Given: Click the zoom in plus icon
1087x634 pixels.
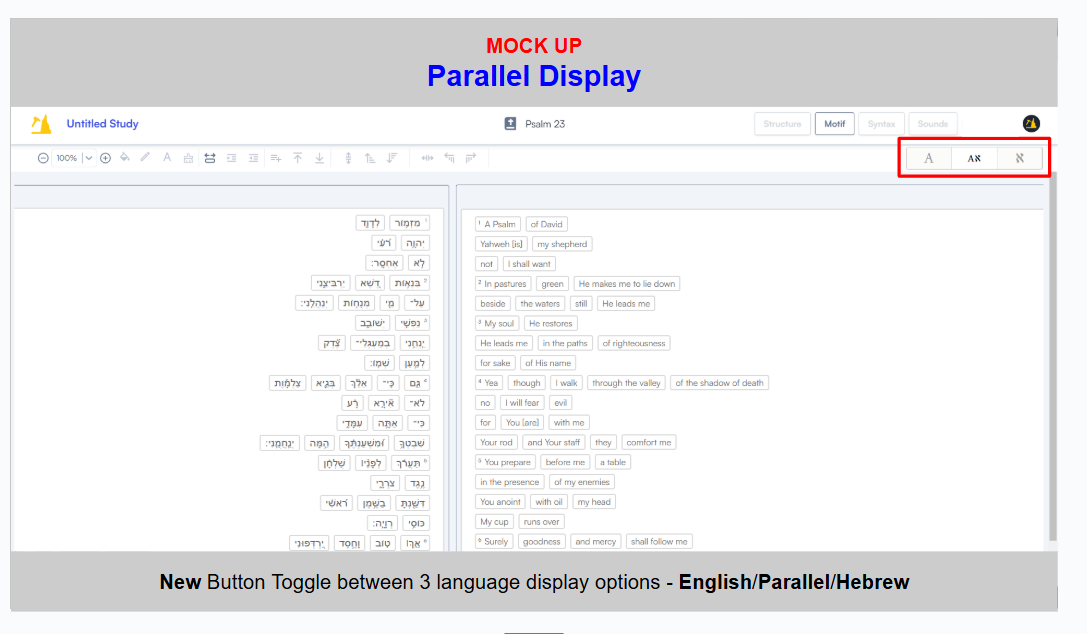Looking at the screenshot, I should (x=105, y=158).
